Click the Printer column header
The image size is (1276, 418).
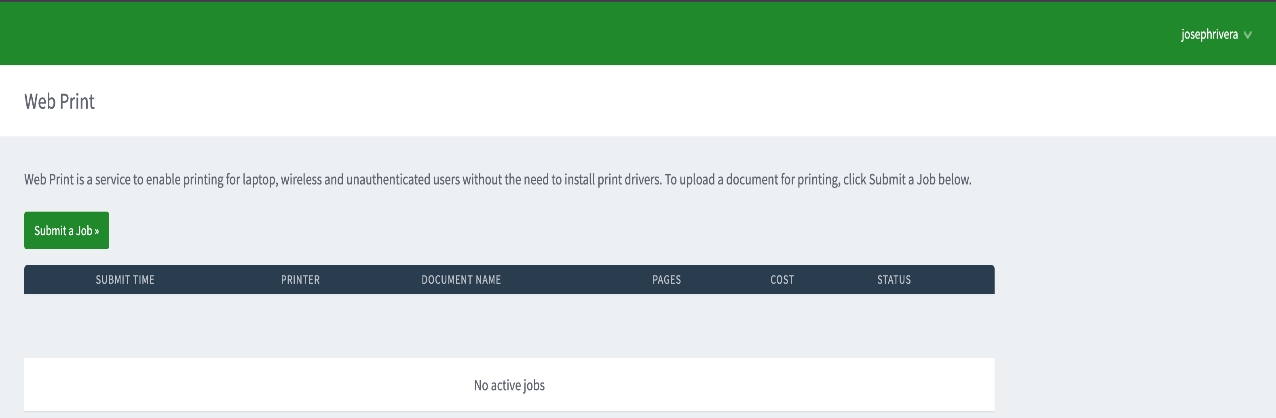click(x=300, y=280)
